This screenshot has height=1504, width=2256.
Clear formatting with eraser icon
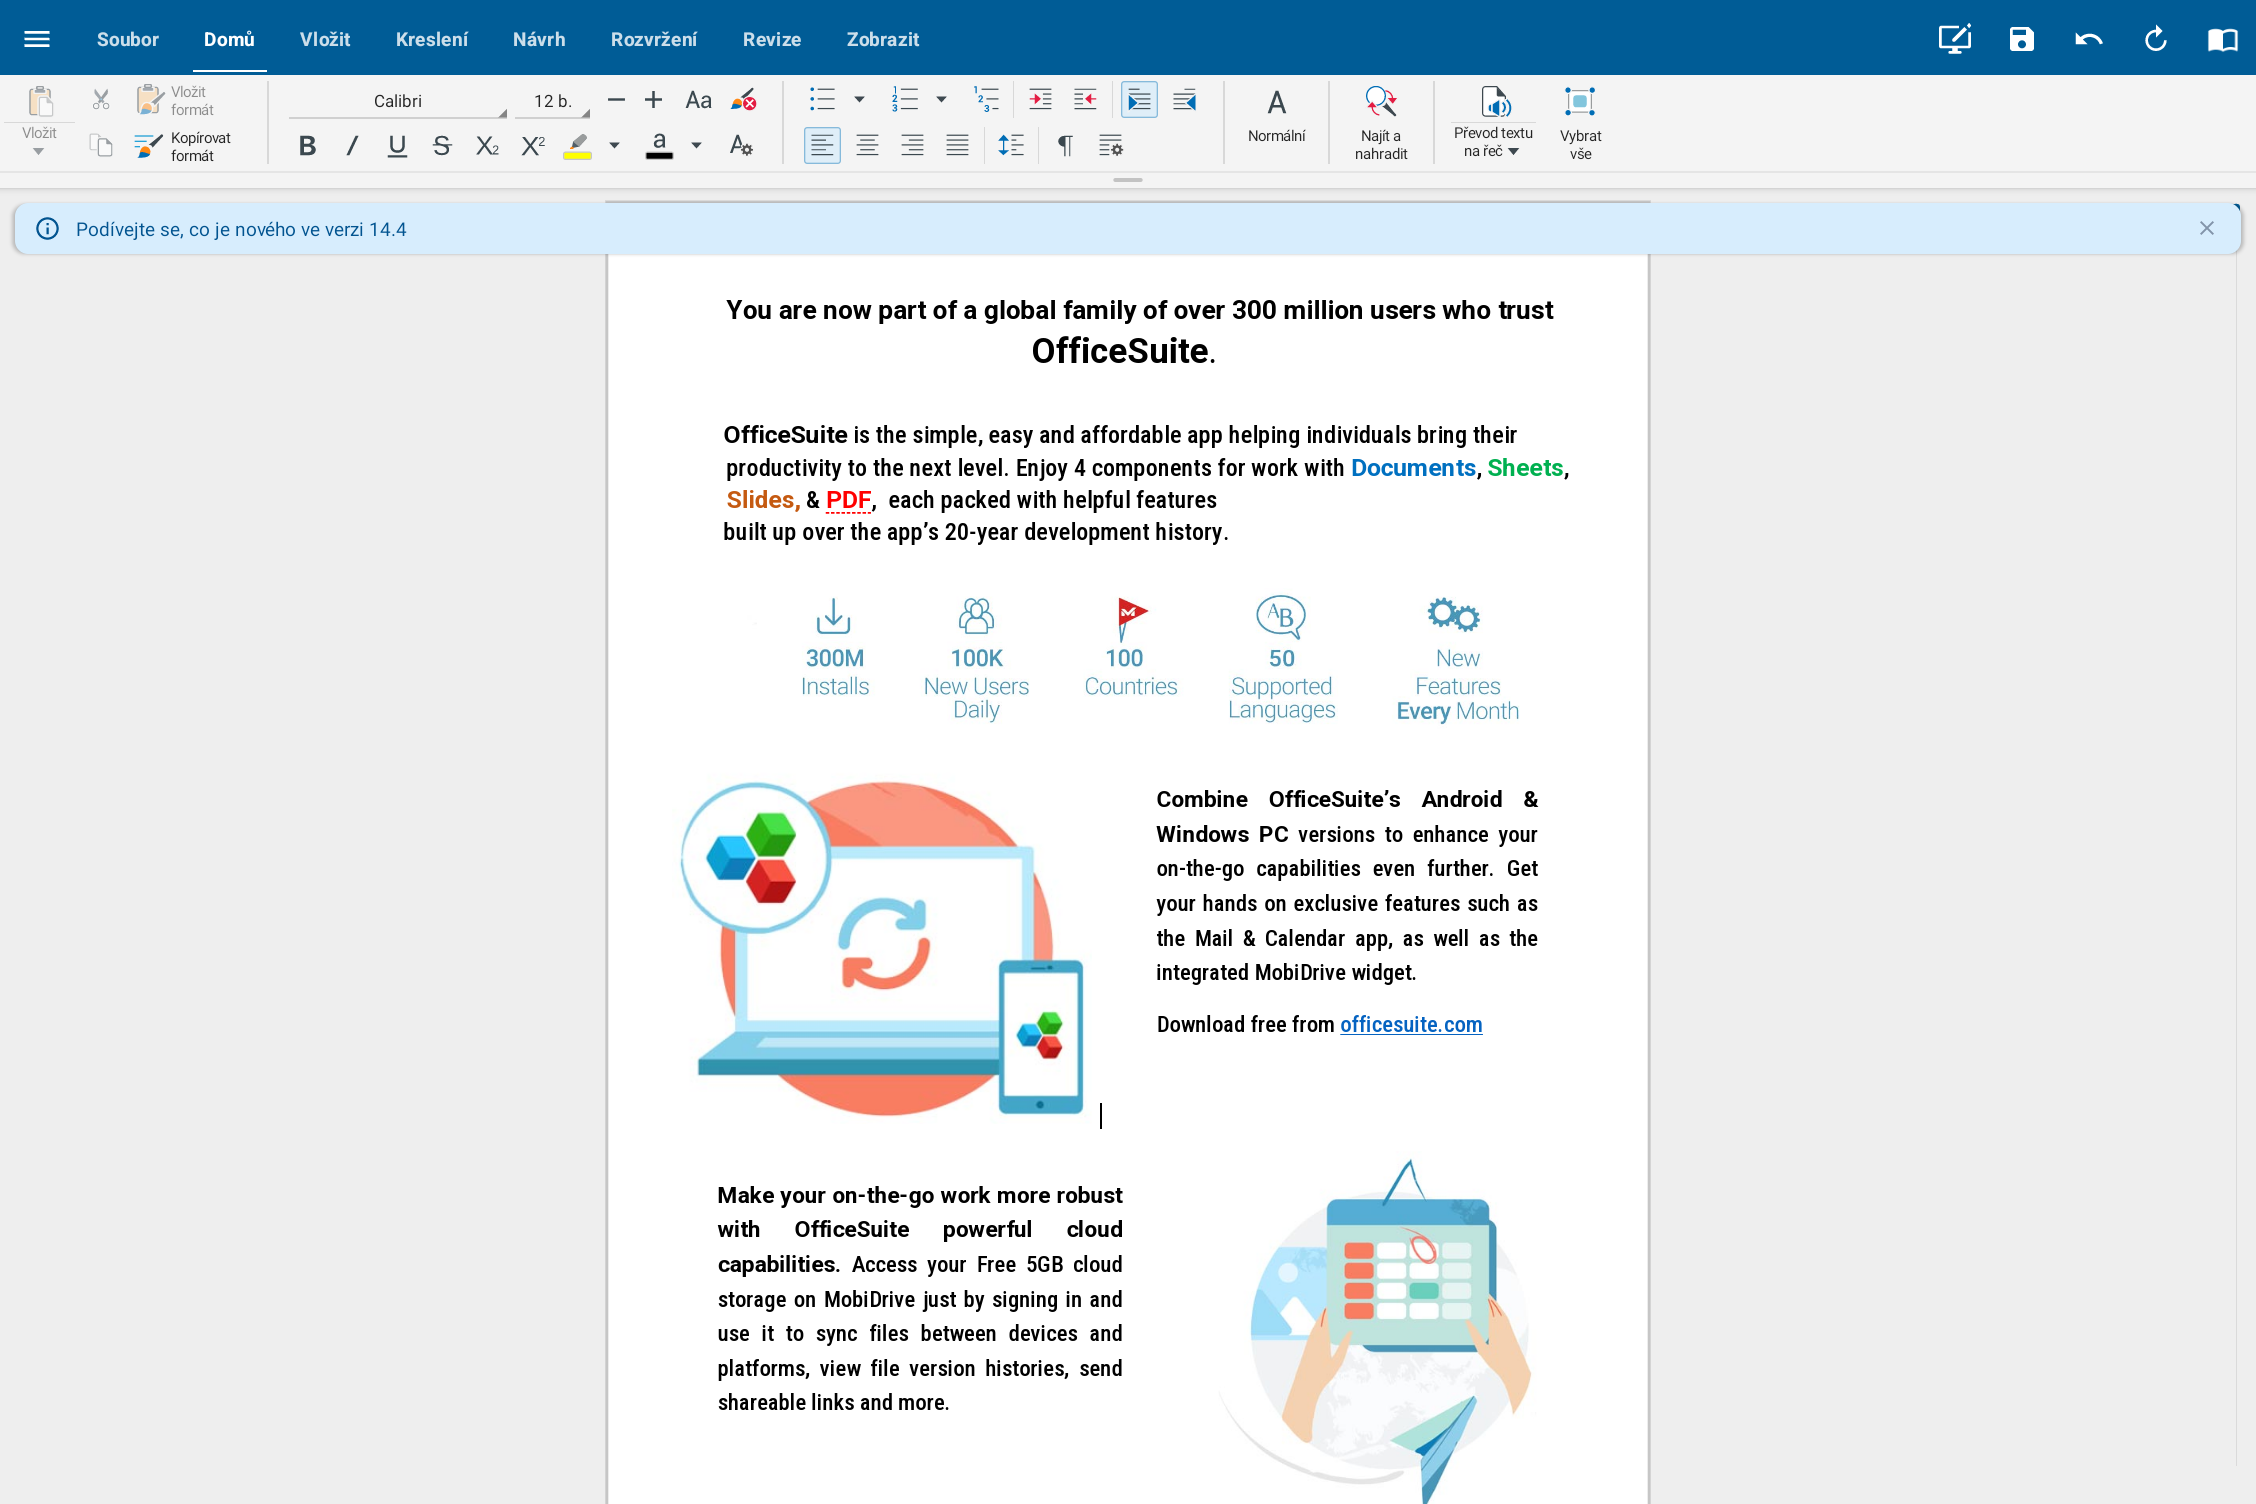coord(743,100)
